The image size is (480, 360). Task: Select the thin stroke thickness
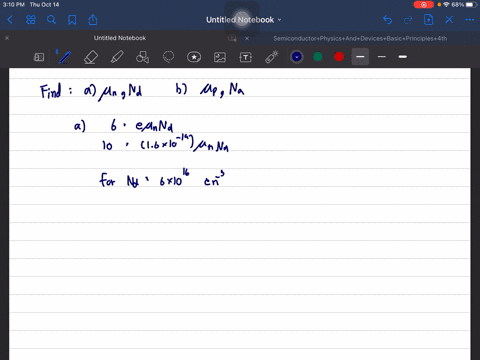(x=382, y=57)
